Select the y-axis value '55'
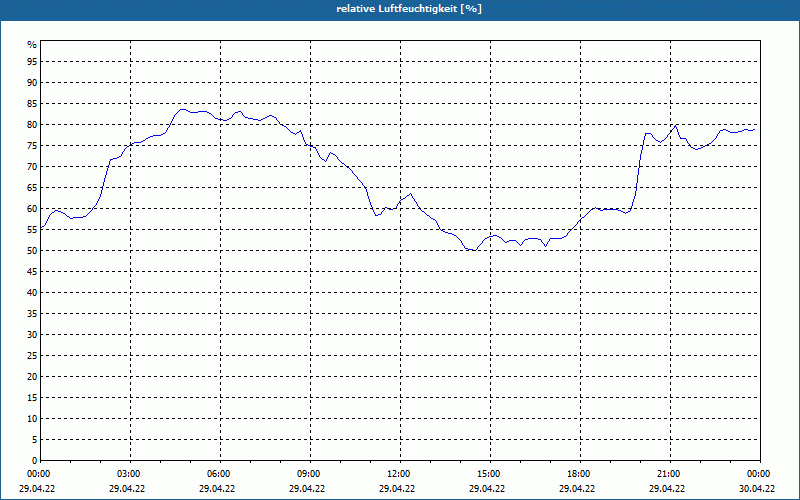This screenshot has height=500, width=800. tap(32, 230)
